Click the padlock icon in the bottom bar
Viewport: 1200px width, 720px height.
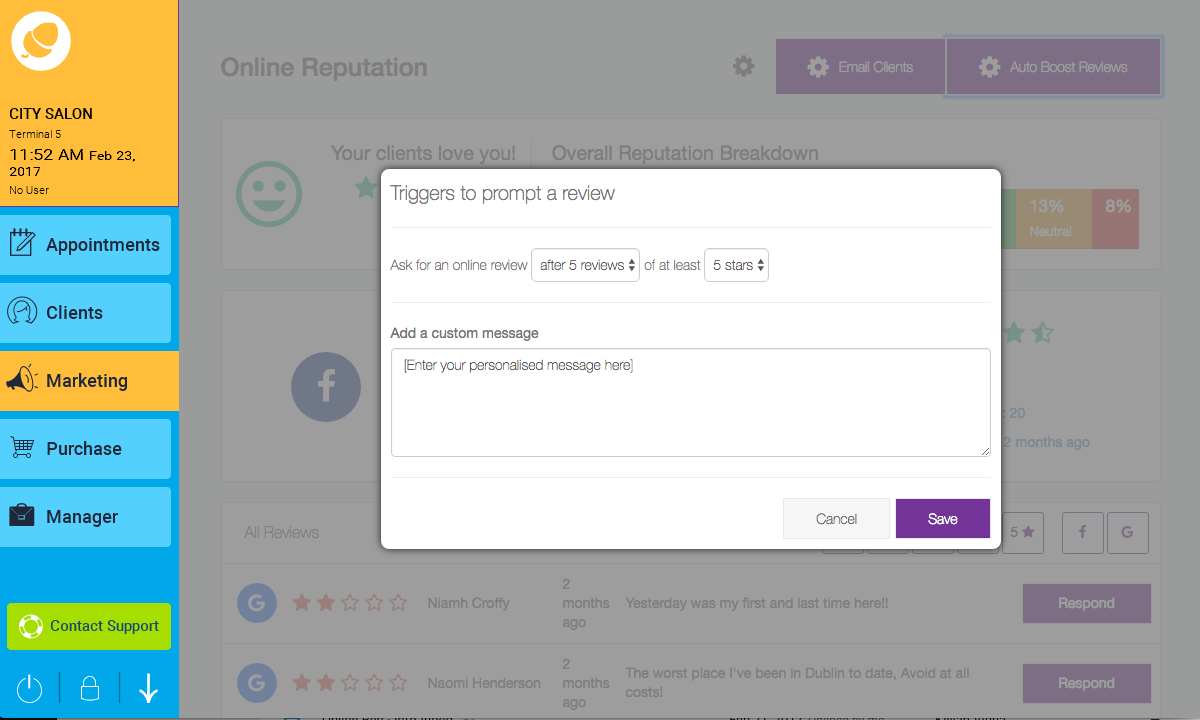(88, 688)
